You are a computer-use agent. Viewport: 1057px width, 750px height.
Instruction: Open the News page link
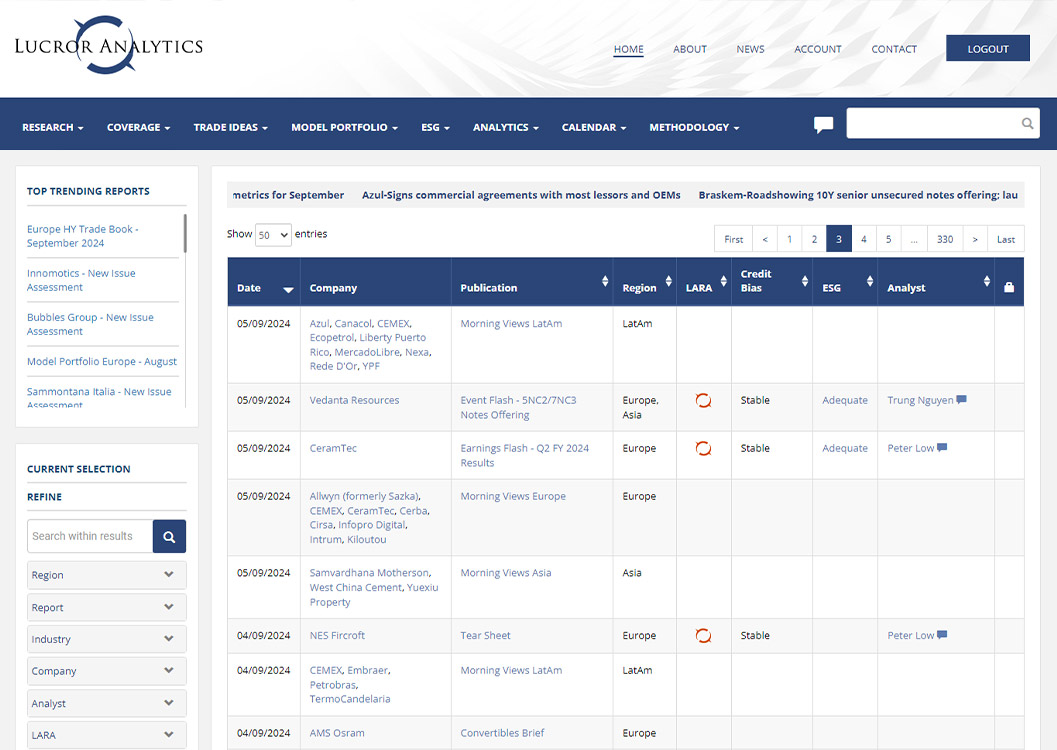(750, 49)
